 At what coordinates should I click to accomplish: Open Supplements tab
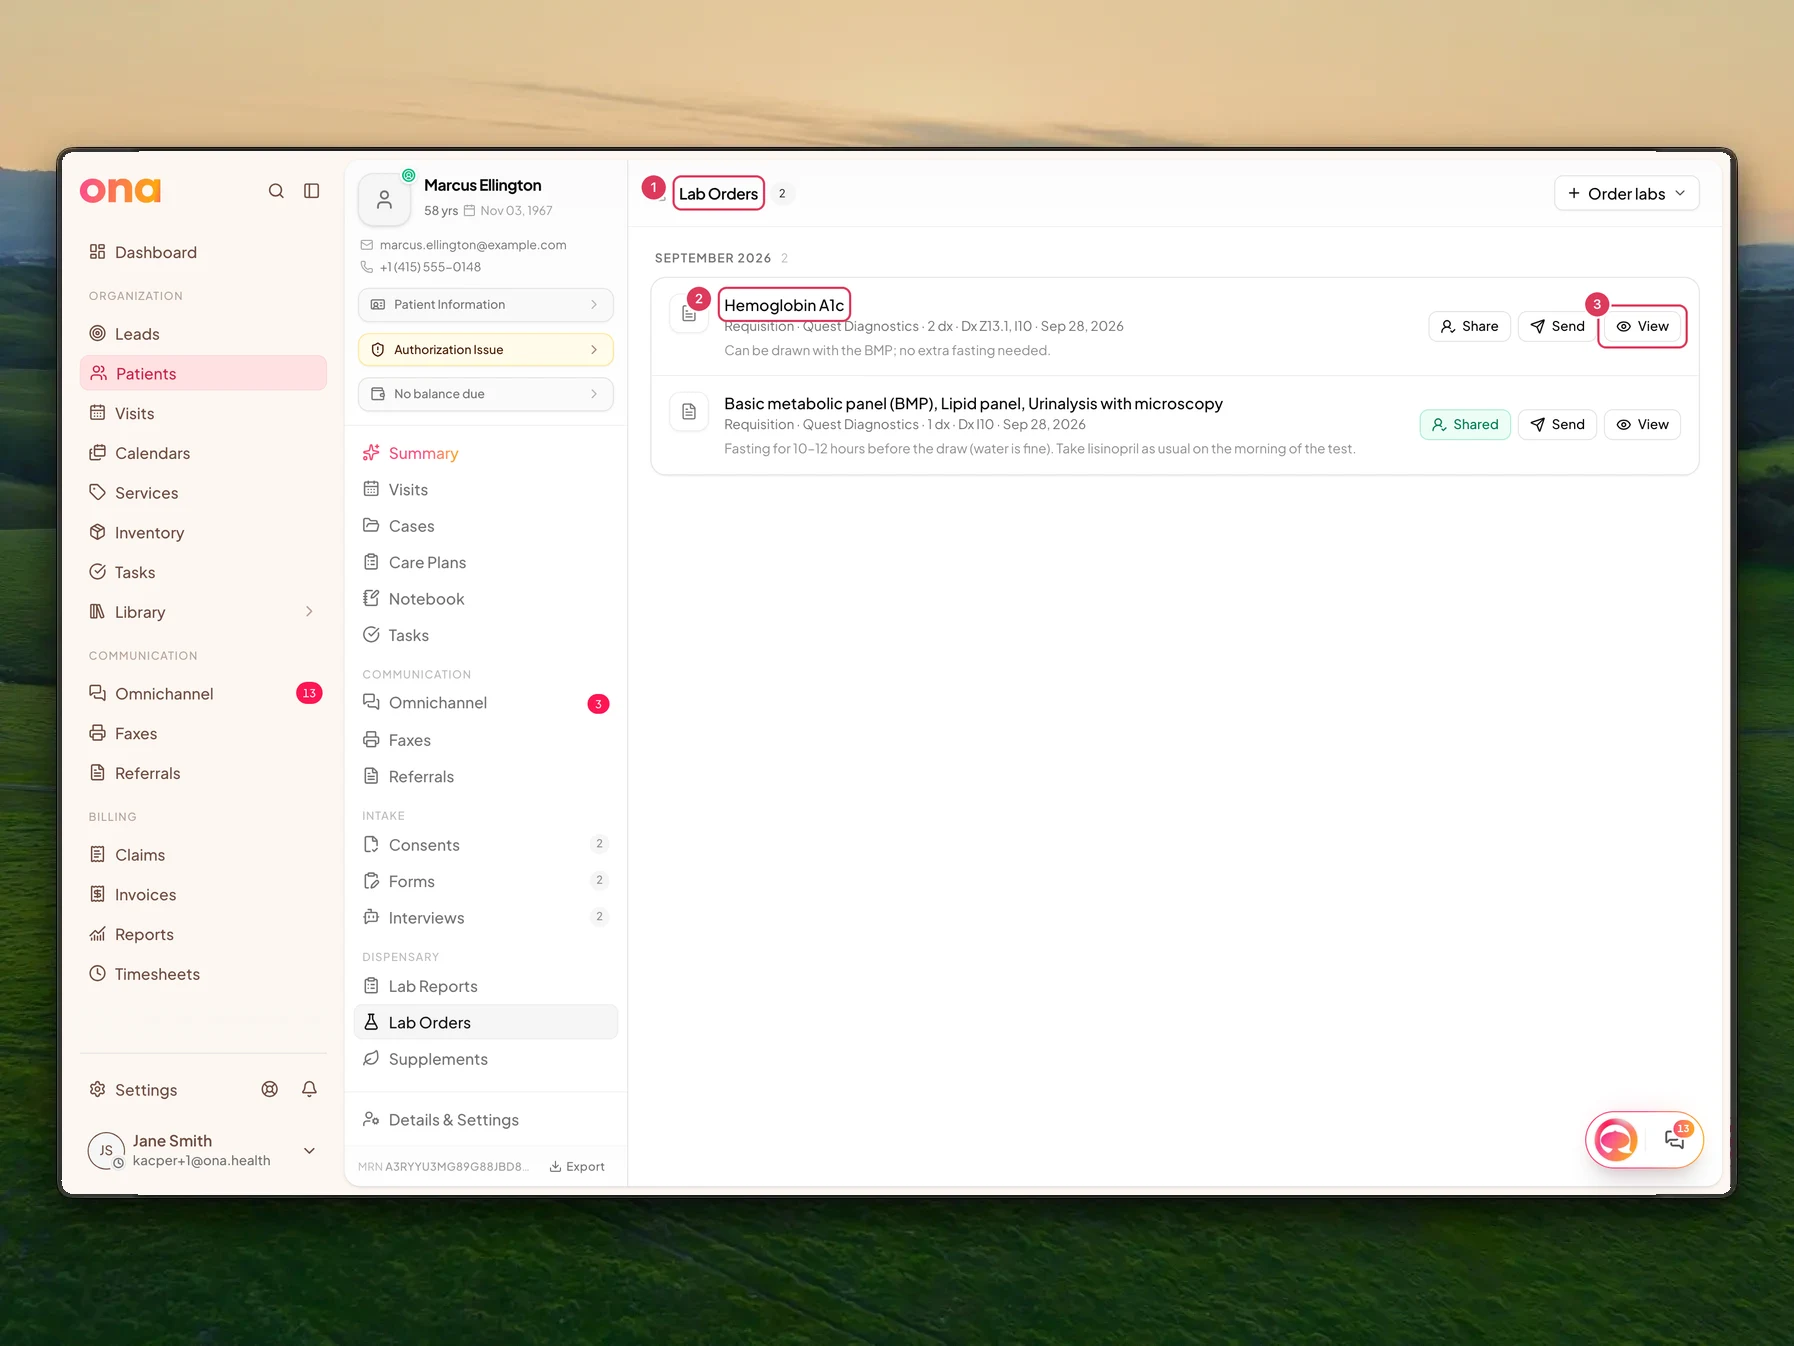pyautogui.click(x=486, y=1059)
